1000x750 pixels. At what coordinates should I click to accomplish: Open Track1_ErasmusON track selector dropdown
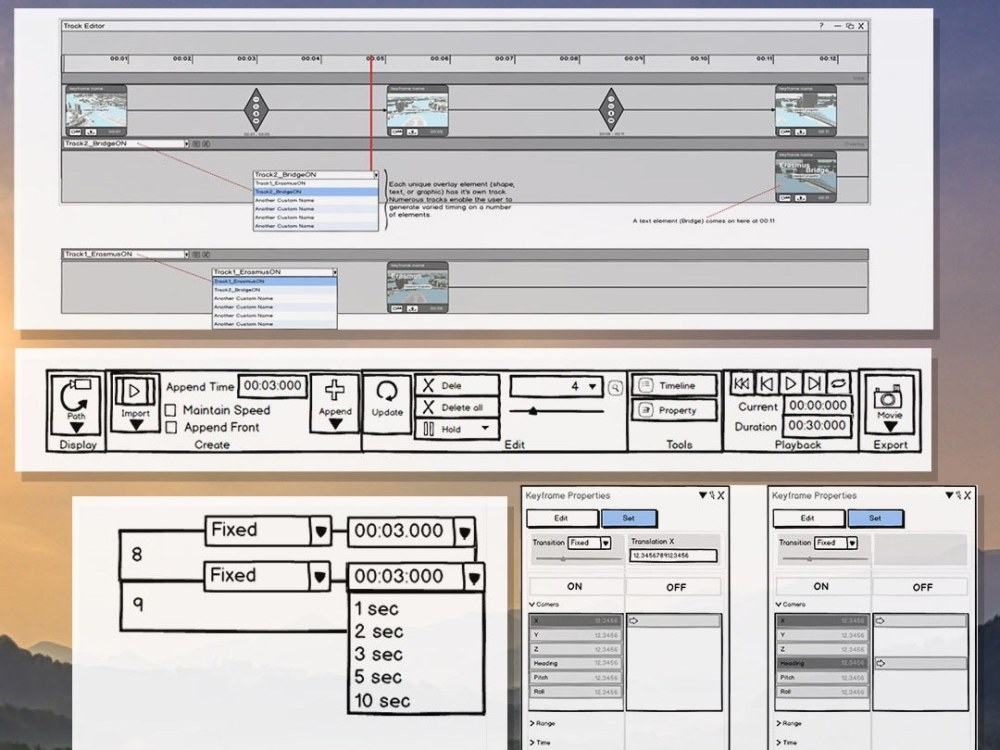pos(186,254)
